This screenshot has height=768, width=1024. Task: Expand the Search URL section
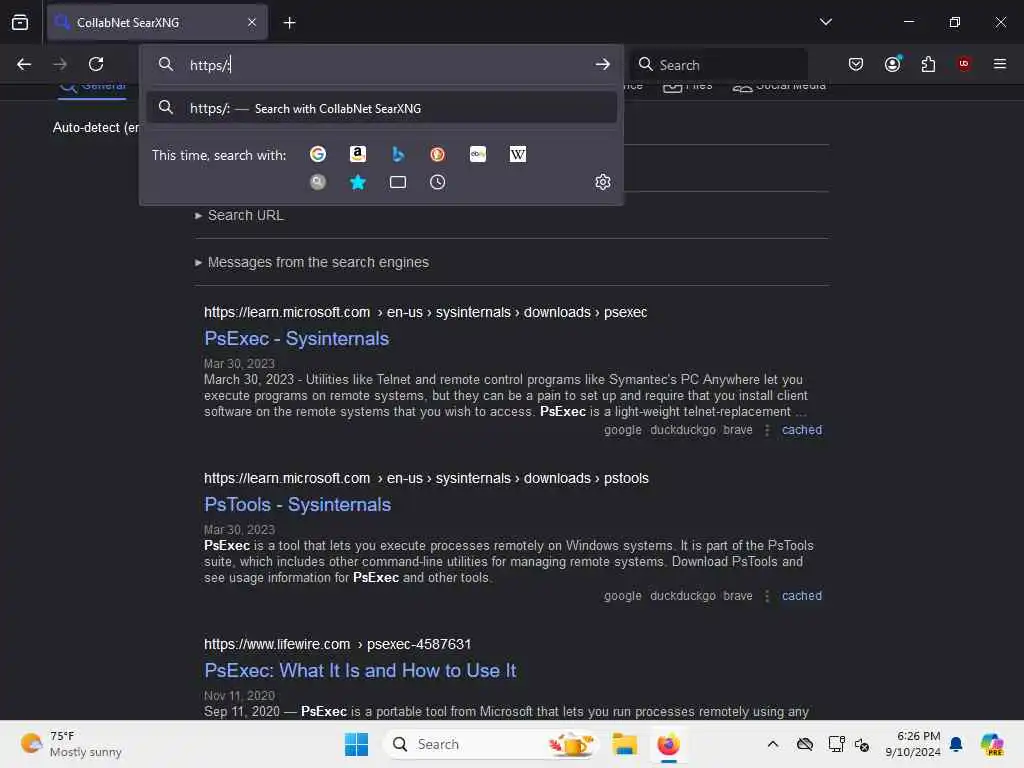pos(239,216)
